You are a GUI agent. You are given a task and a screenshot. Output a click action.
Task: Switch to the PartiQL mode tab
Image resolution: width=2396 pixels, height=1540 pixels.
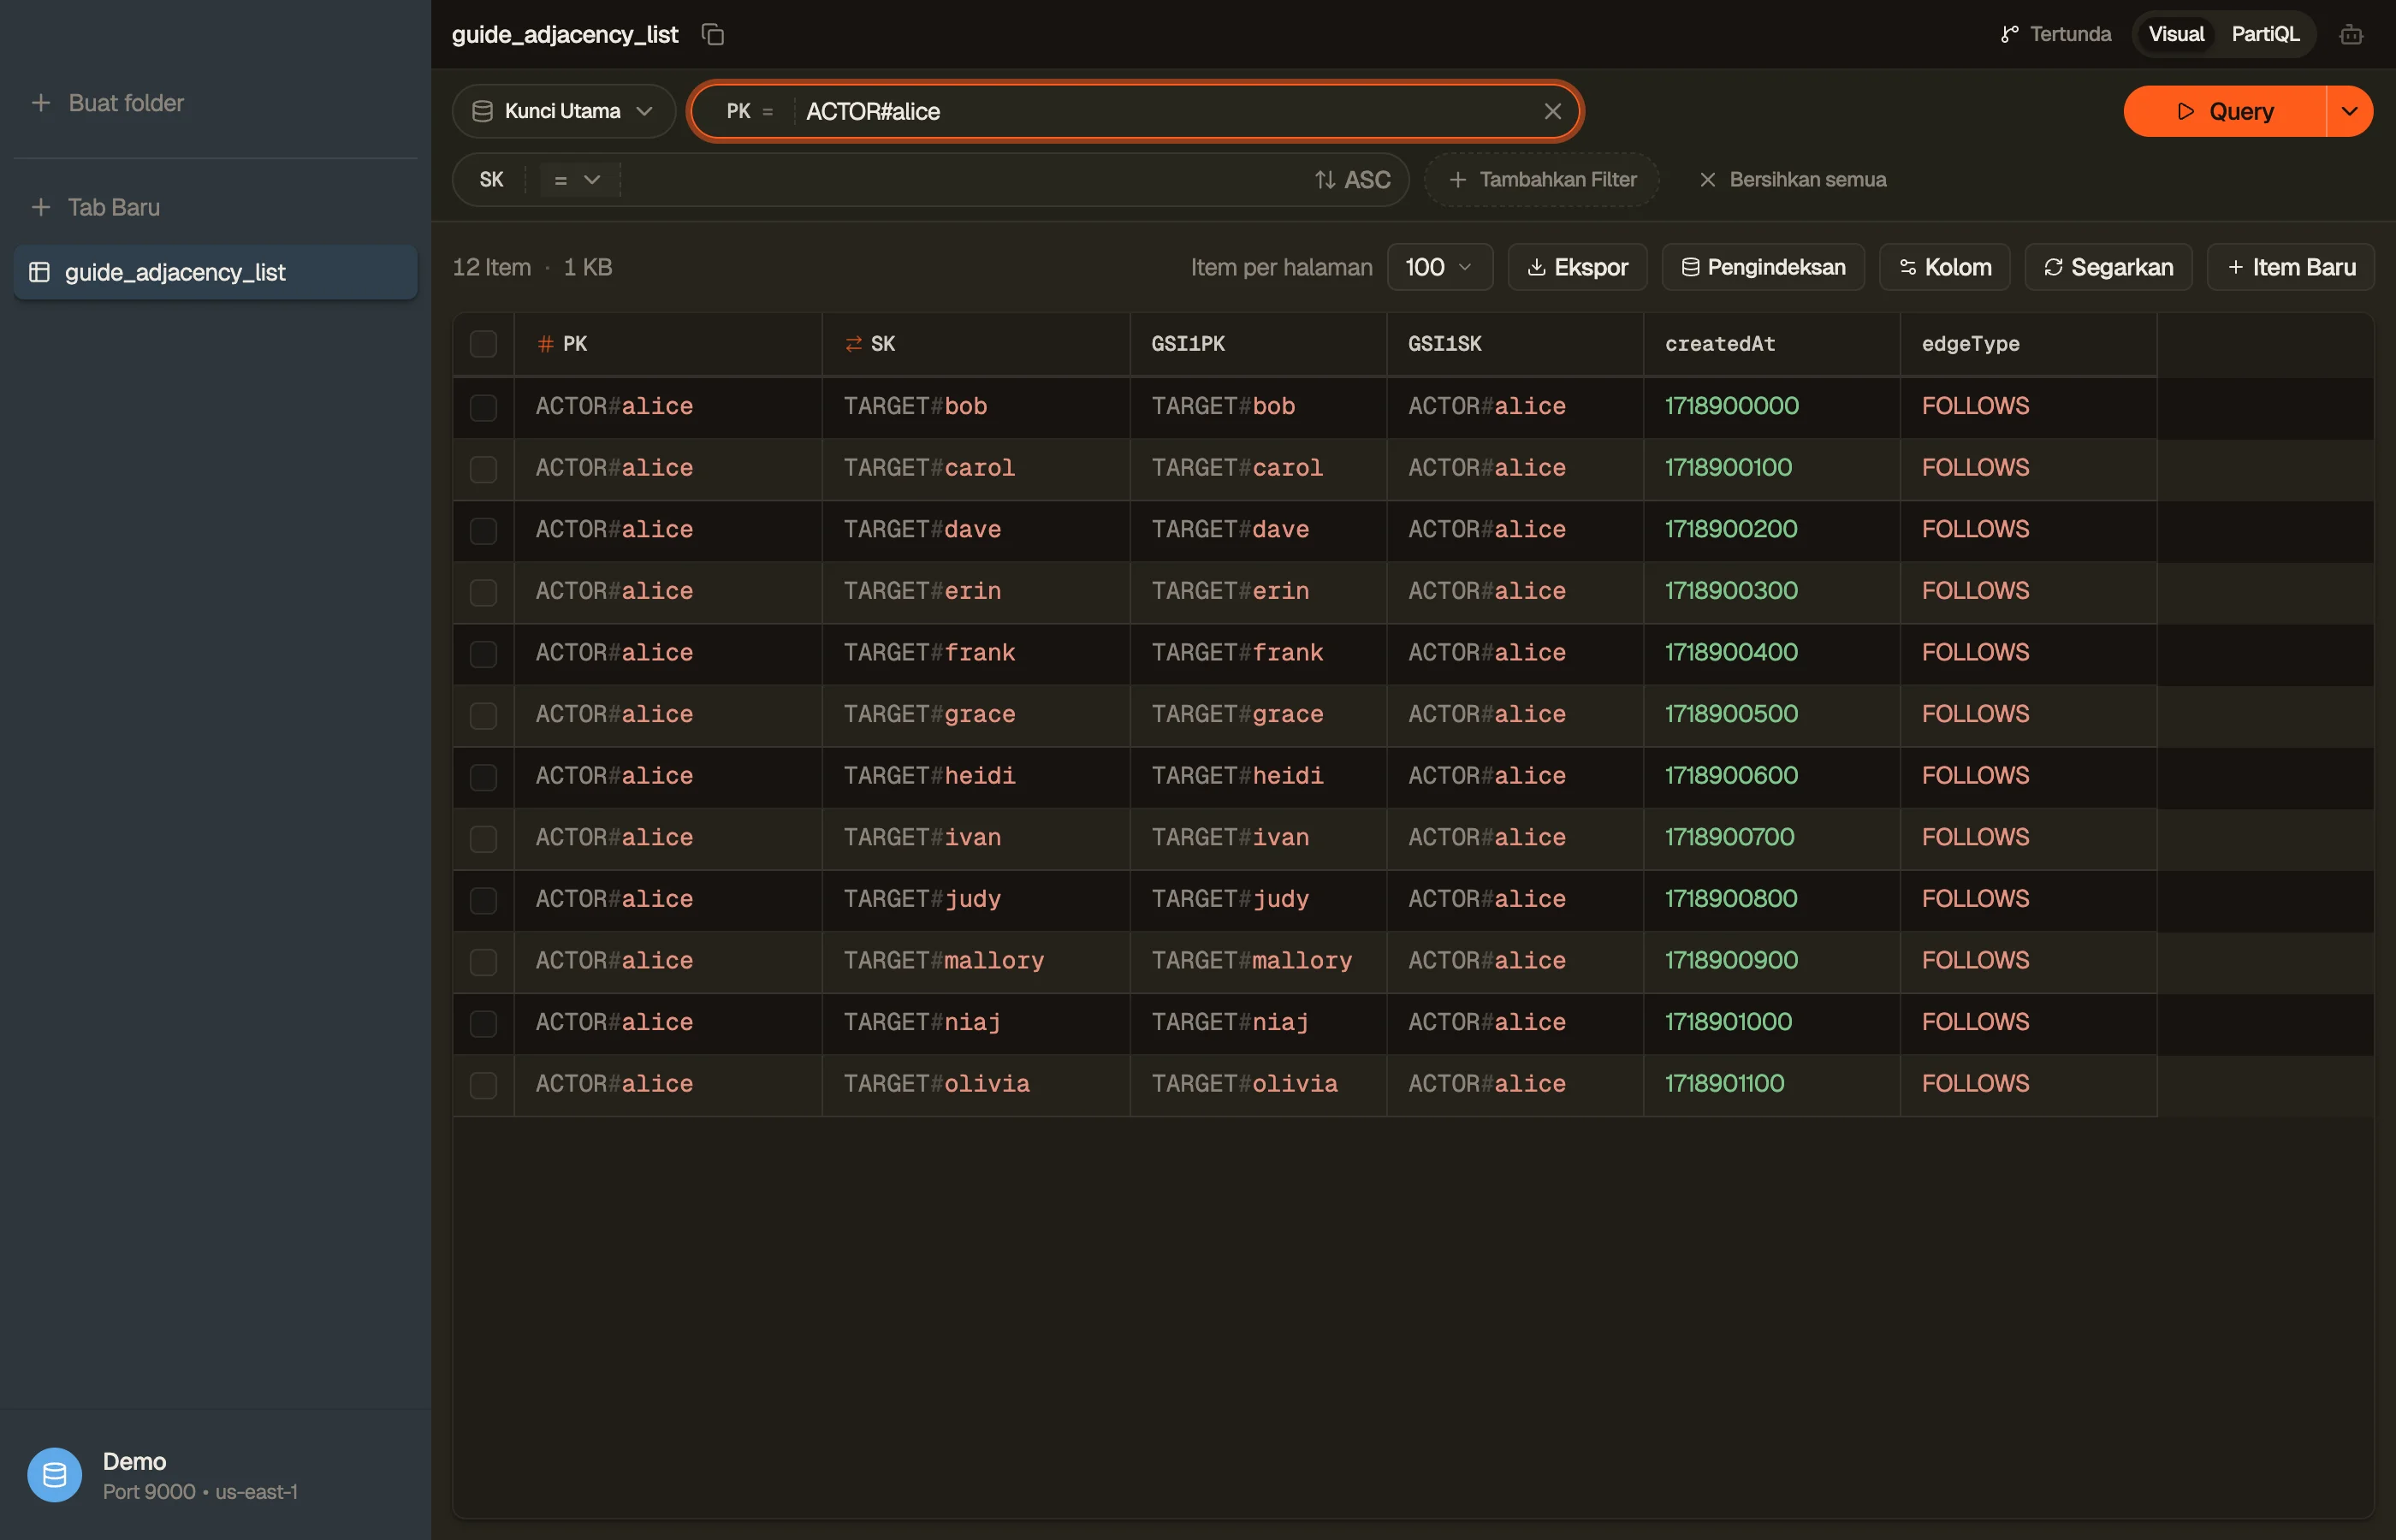tap(2265, 34)
